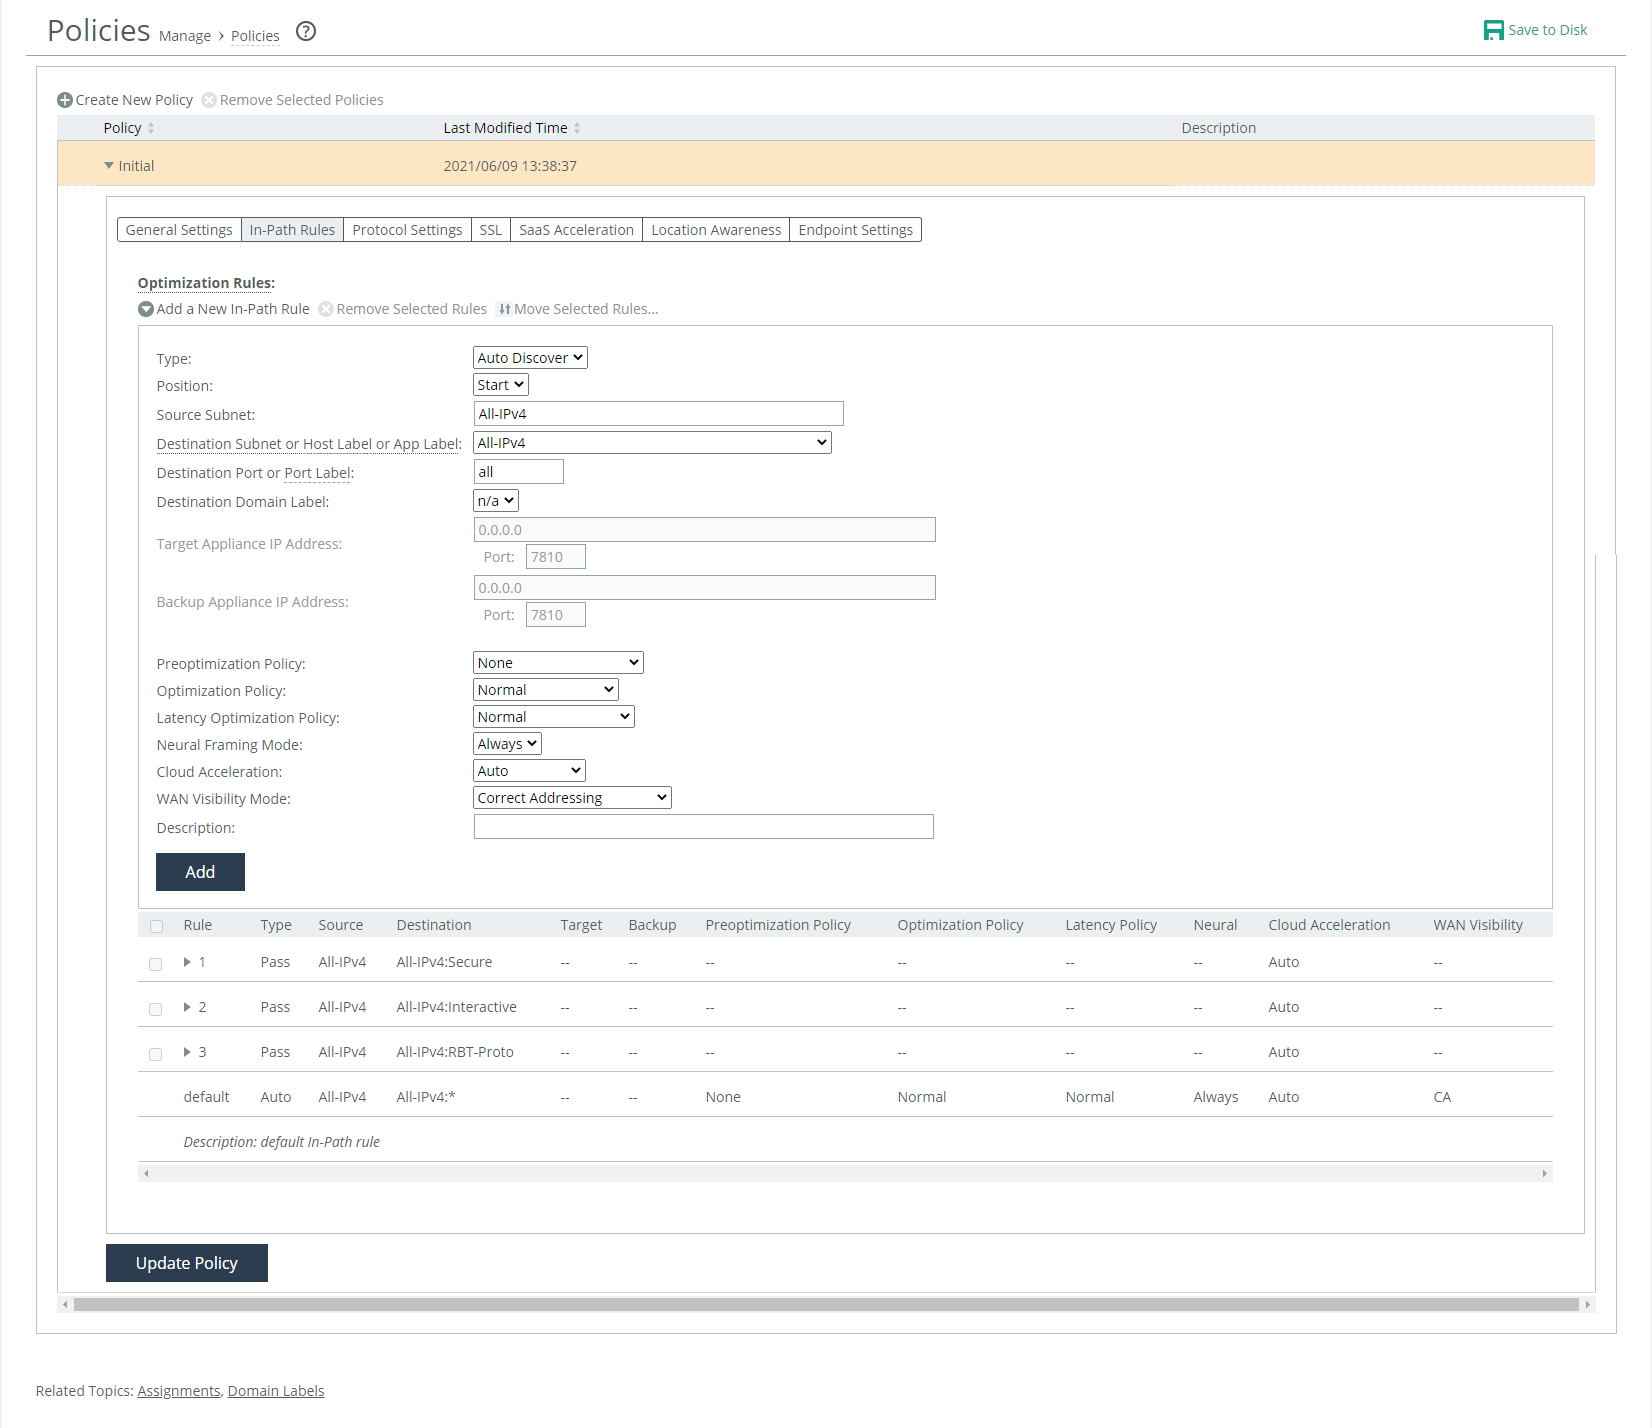The image size is (1652, 1428).
Task: Open the Destination Subnet dropdown
Action: [x=652, y=443]
